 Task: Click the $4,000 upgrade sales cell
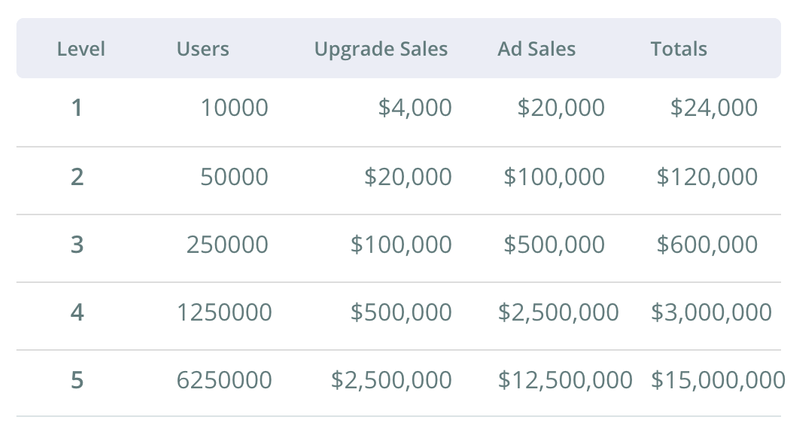click(x=415, y=107)
